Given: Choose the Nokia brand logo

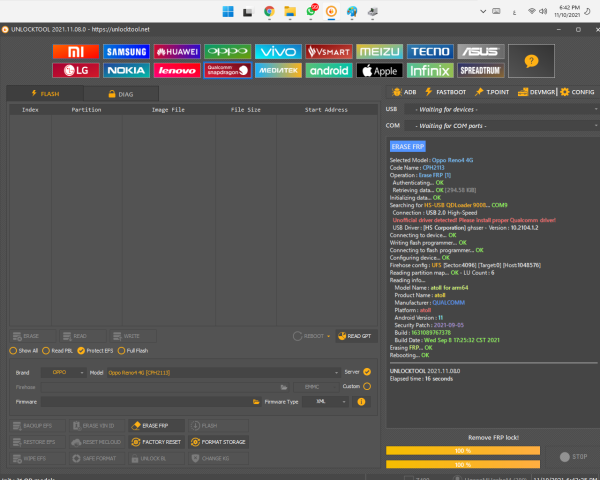Looking at the screenshot, I should tap(126, 70).
